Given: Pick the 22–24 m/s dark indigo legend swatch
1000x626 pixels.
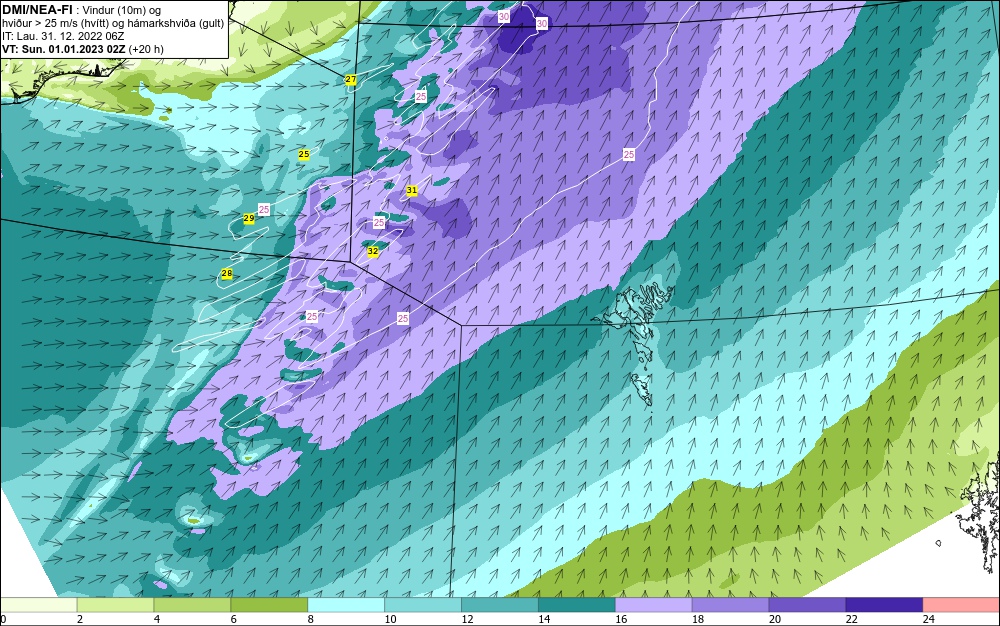Looking at the screenshot, I should [x=885, y=605].
